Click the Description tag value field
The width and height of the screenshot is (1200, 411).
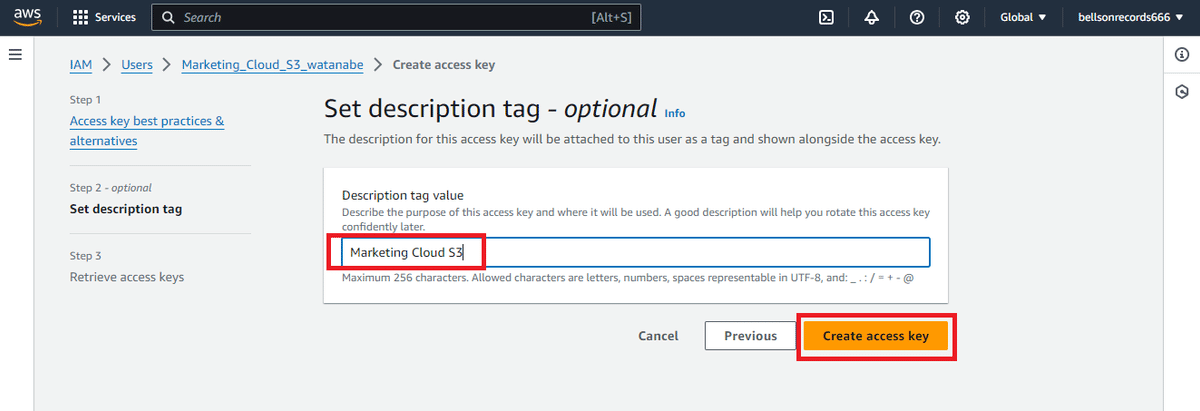636,252
